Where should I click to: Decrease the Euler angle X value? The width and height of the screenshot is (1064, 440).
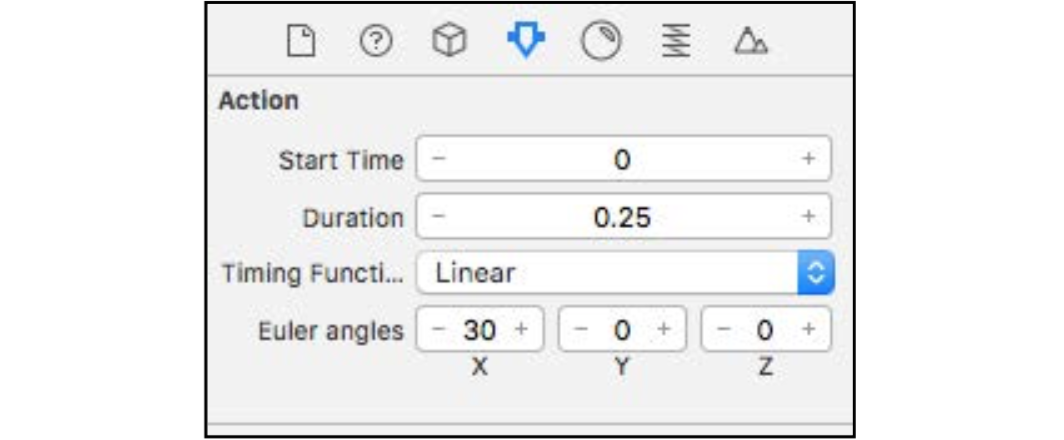(439, 329)
